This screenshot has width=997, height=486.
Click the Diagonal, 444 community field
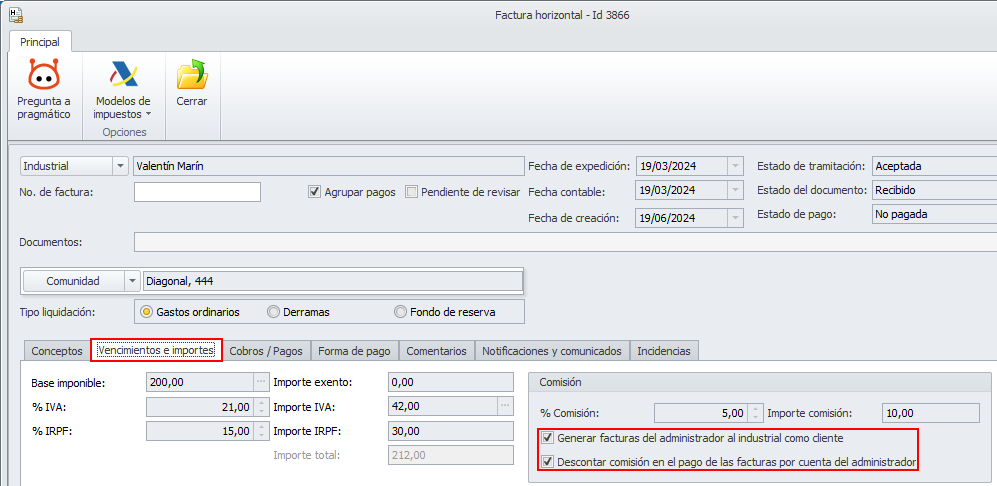pos(333,281)
